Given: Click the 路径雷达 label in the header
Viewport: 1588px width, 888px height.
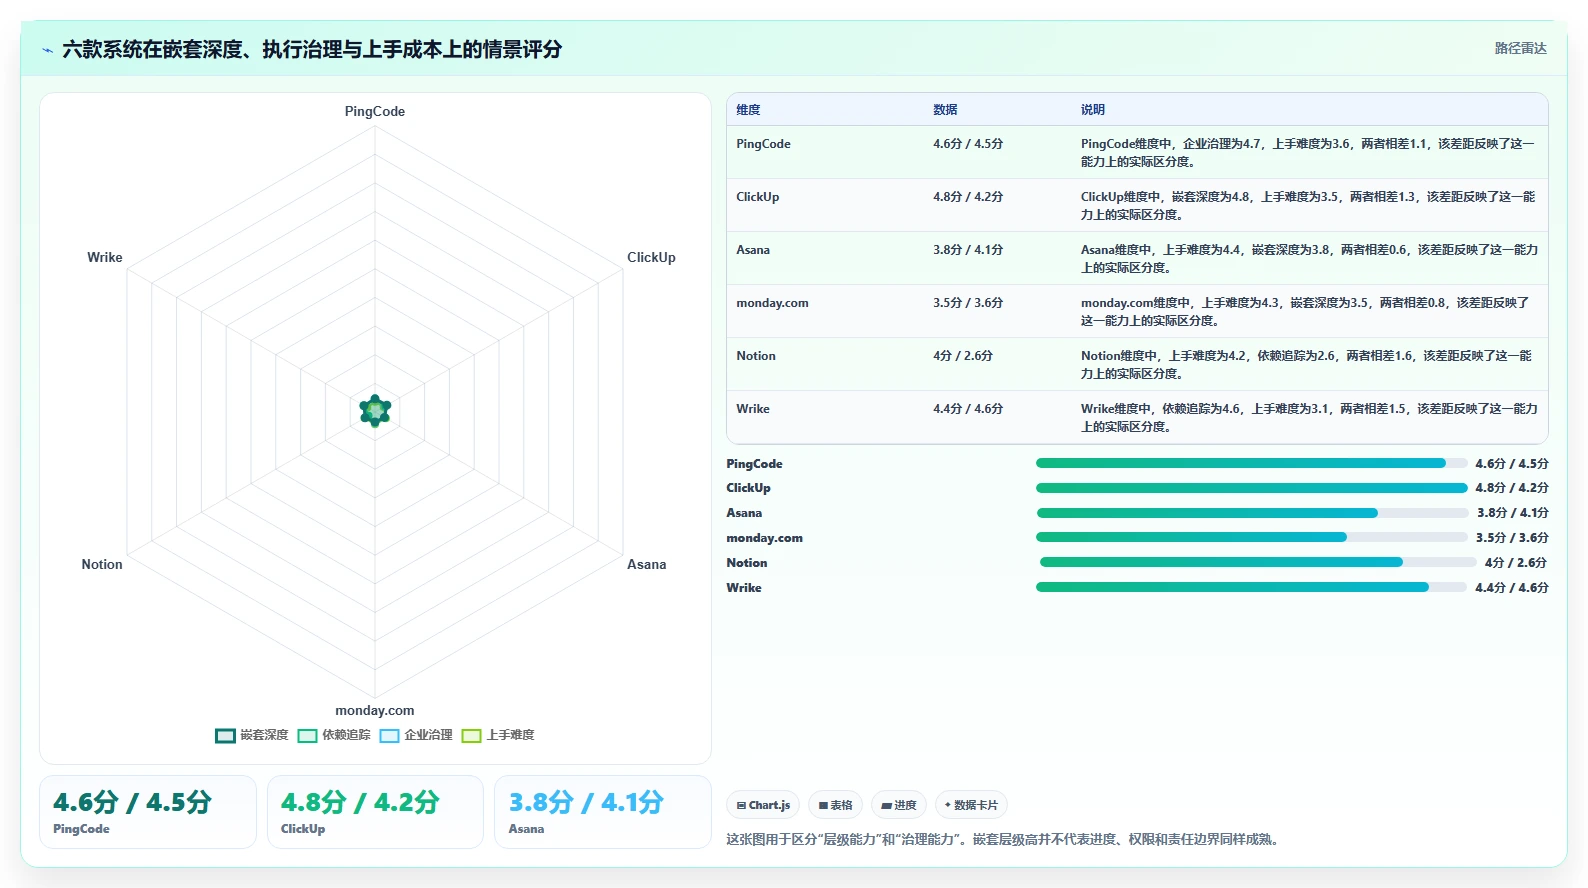Looking at the screenshot, I should point(1520,48).
